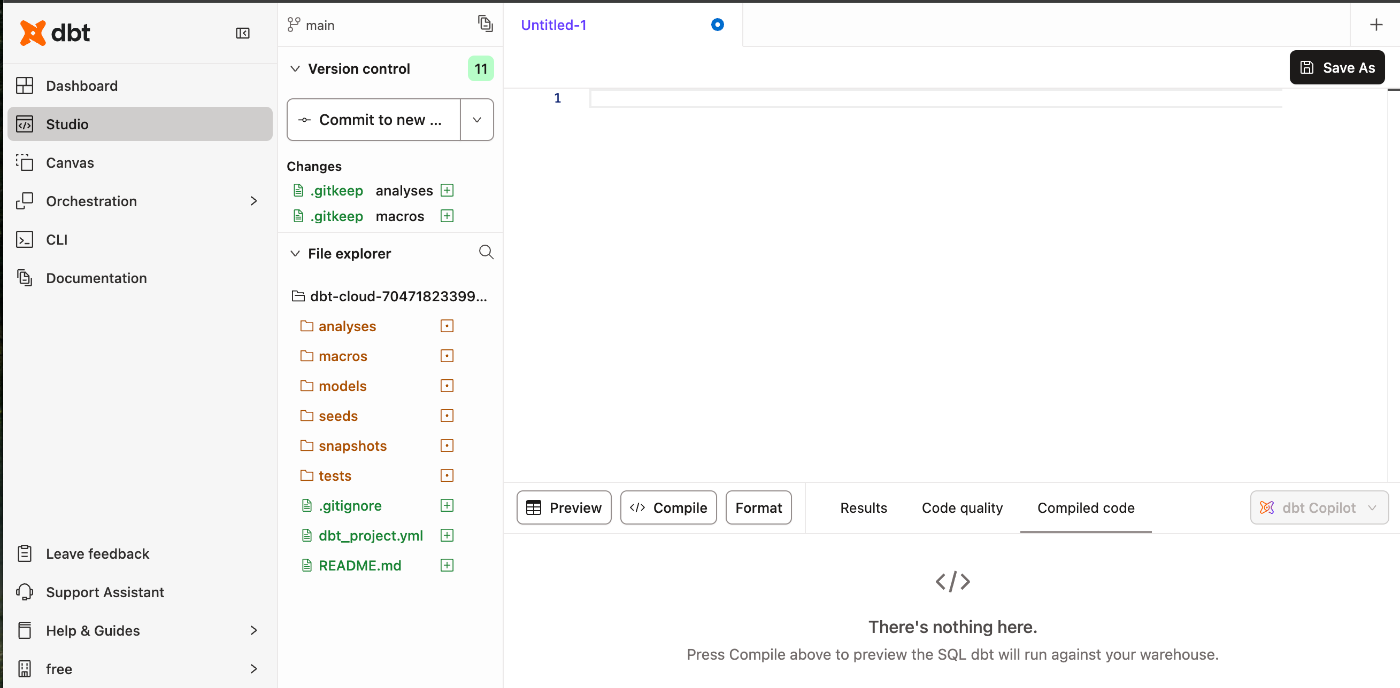This screenshot has height=688, width=1400.
Task: Switch to the Code quality tab
Action: coord(962,508)
